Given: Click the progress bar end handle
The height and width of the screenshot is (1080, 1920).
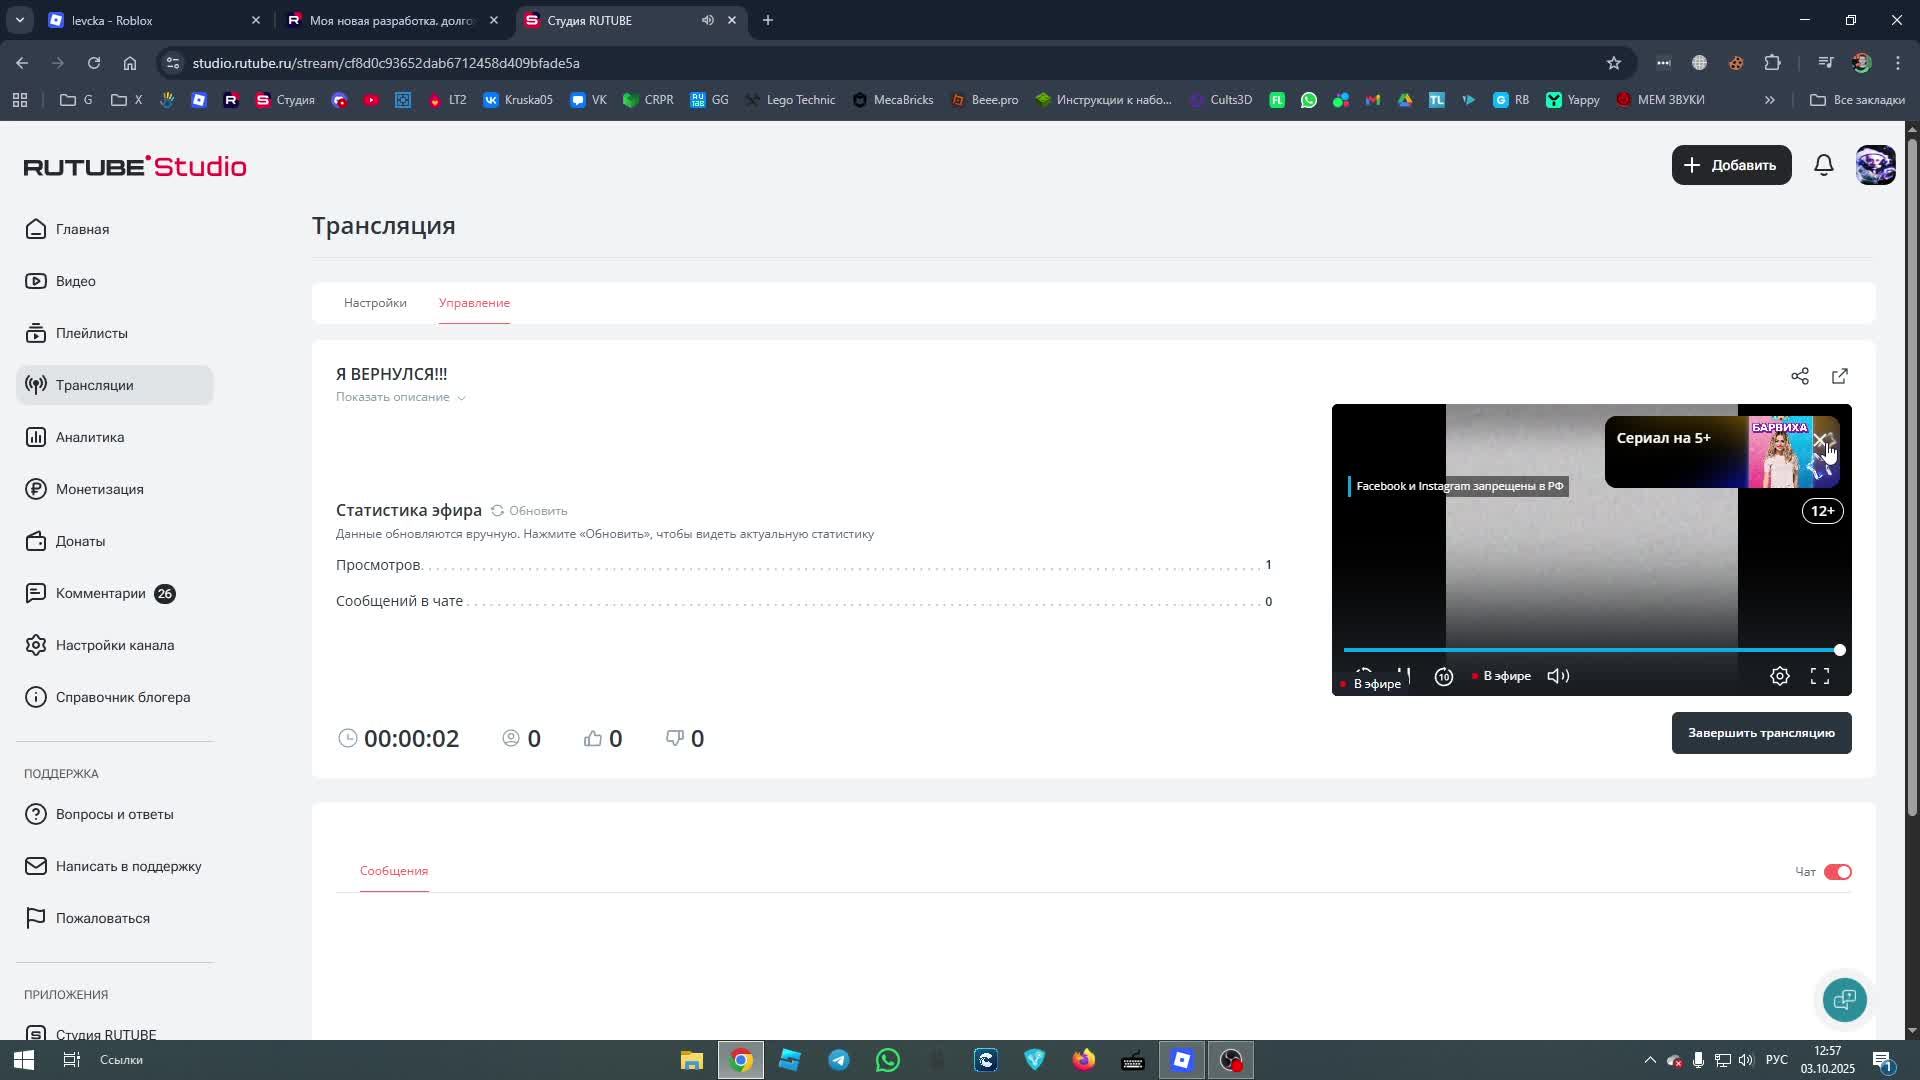Looking at the screenshot, I should coord(1839,650).
